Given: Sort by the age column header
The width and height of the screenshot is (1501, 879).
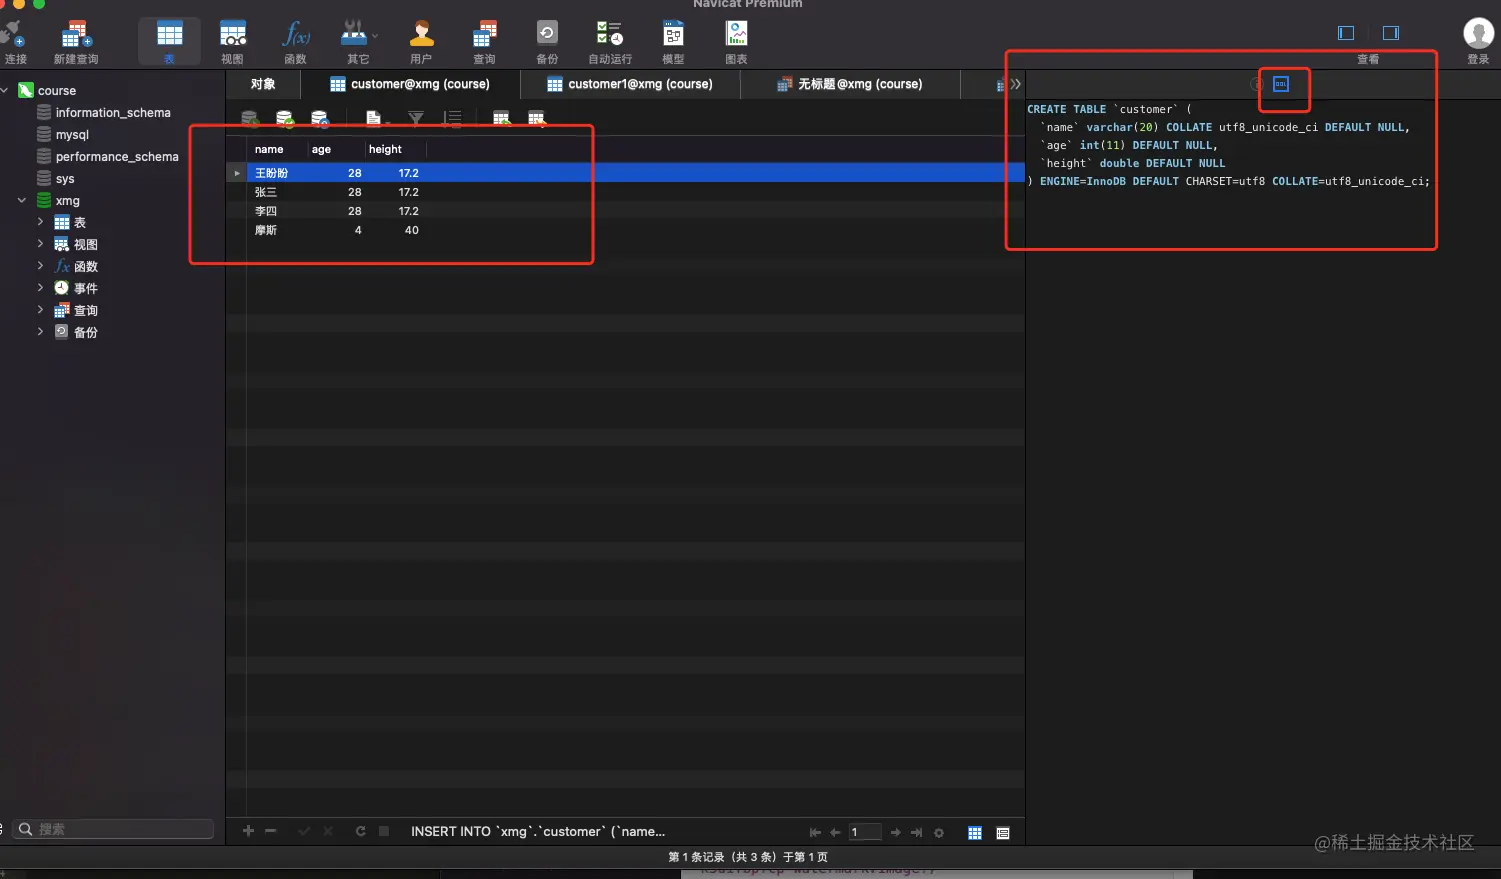Looking at the screenshot, I should click(x=334, y=149).
